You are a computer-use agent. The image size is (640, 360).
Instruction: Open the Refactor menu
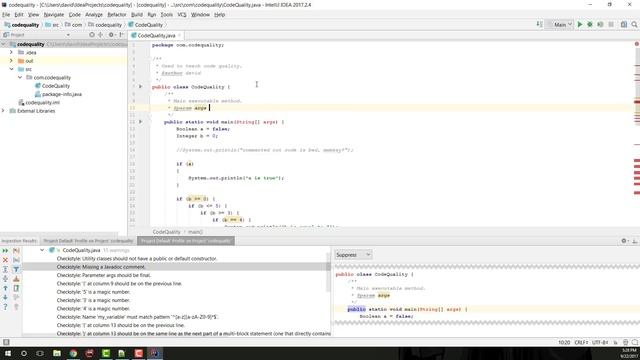pyautogui.click(x=117, y=14)
